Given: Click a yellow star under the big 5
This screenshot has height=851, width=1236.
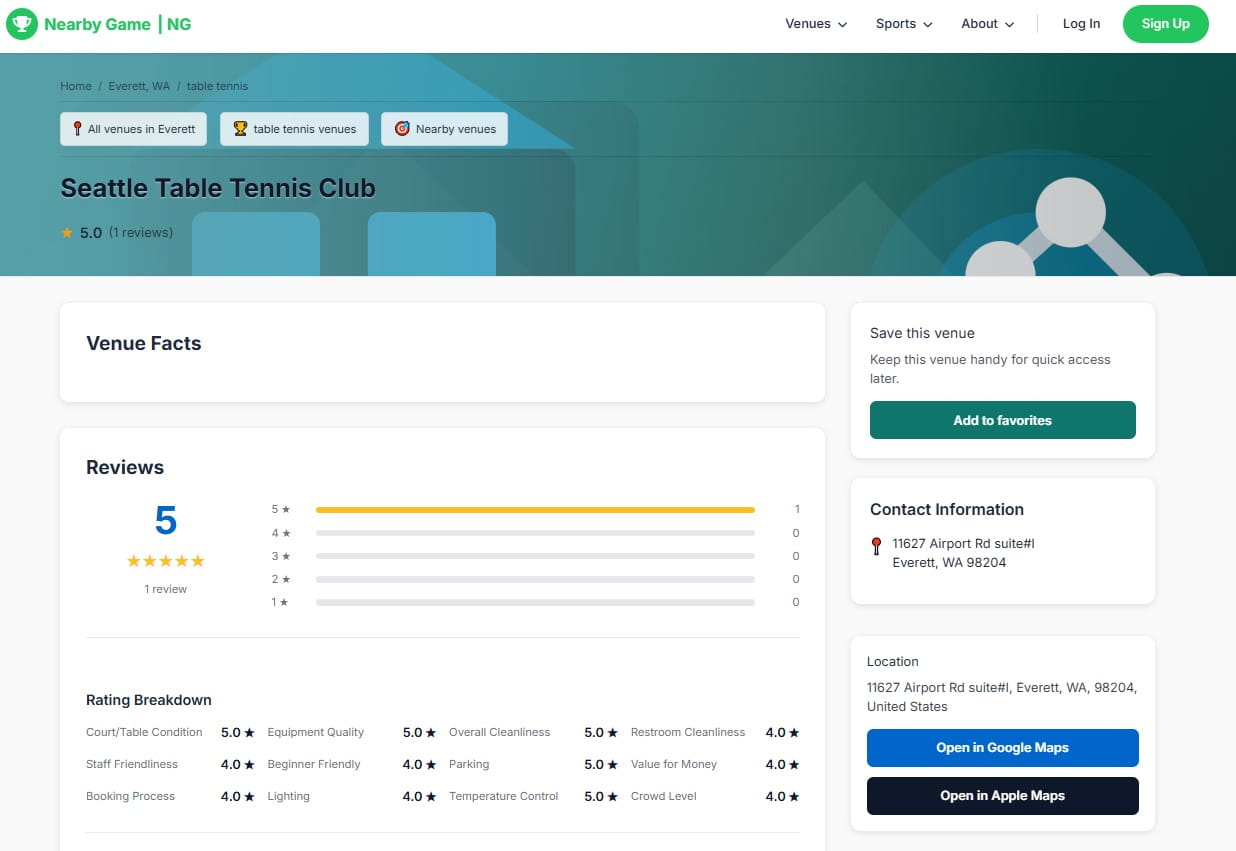Looking at the screenshot, I should [x=165, y=561].
